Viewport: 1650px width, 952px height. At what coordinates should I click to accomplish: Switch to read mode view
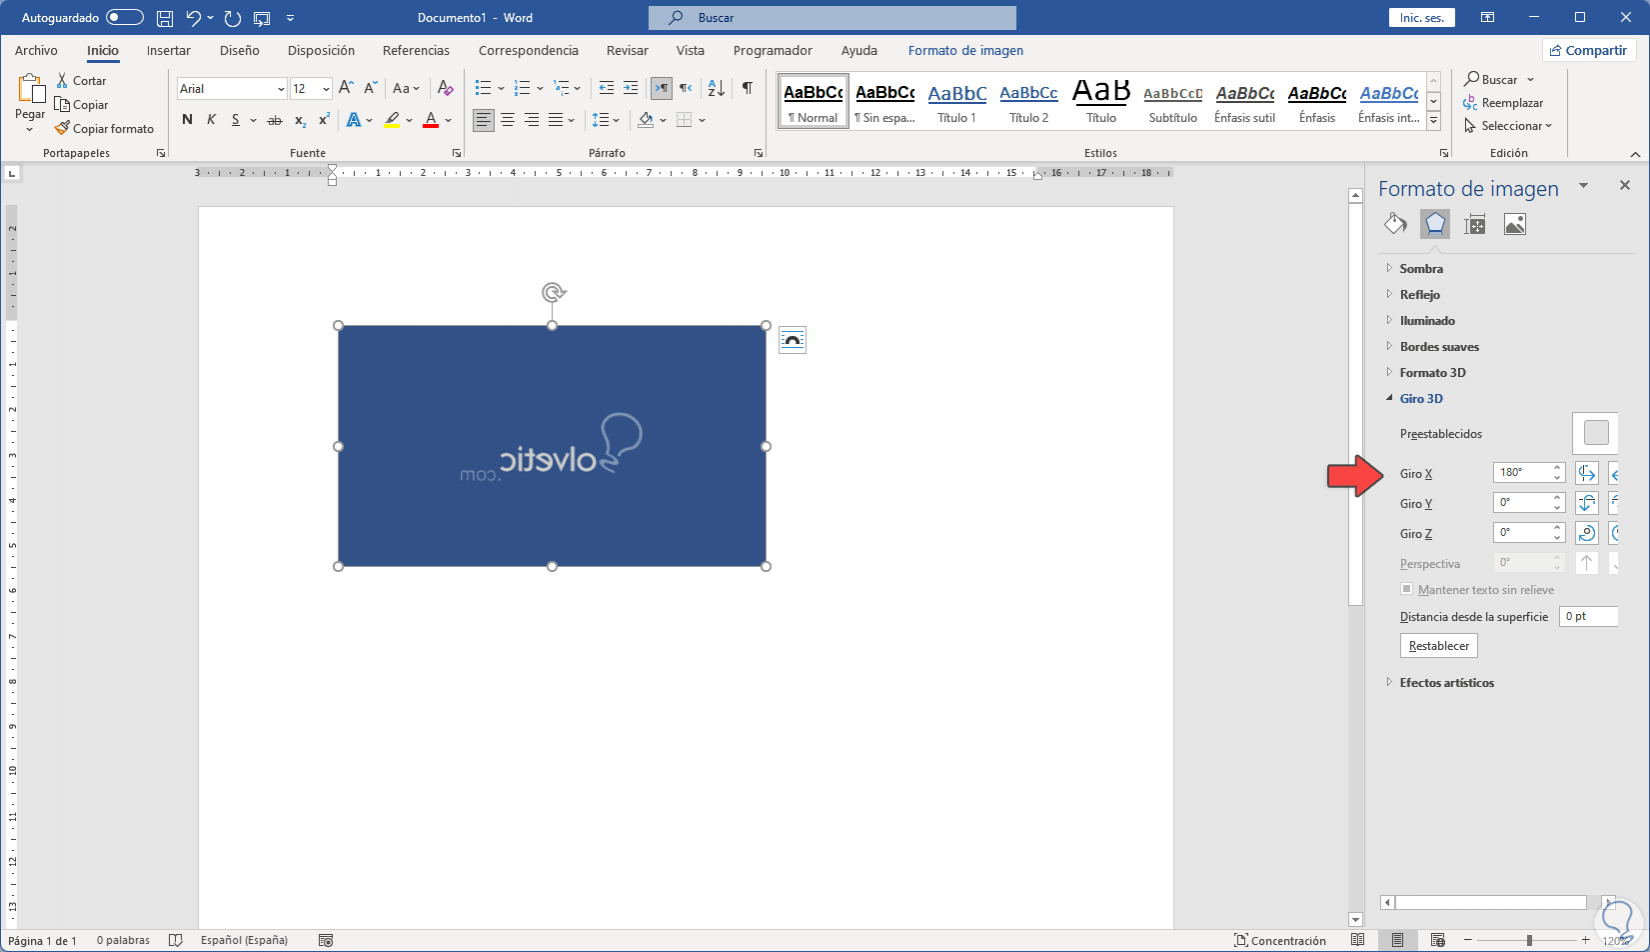pos(1357,940)
